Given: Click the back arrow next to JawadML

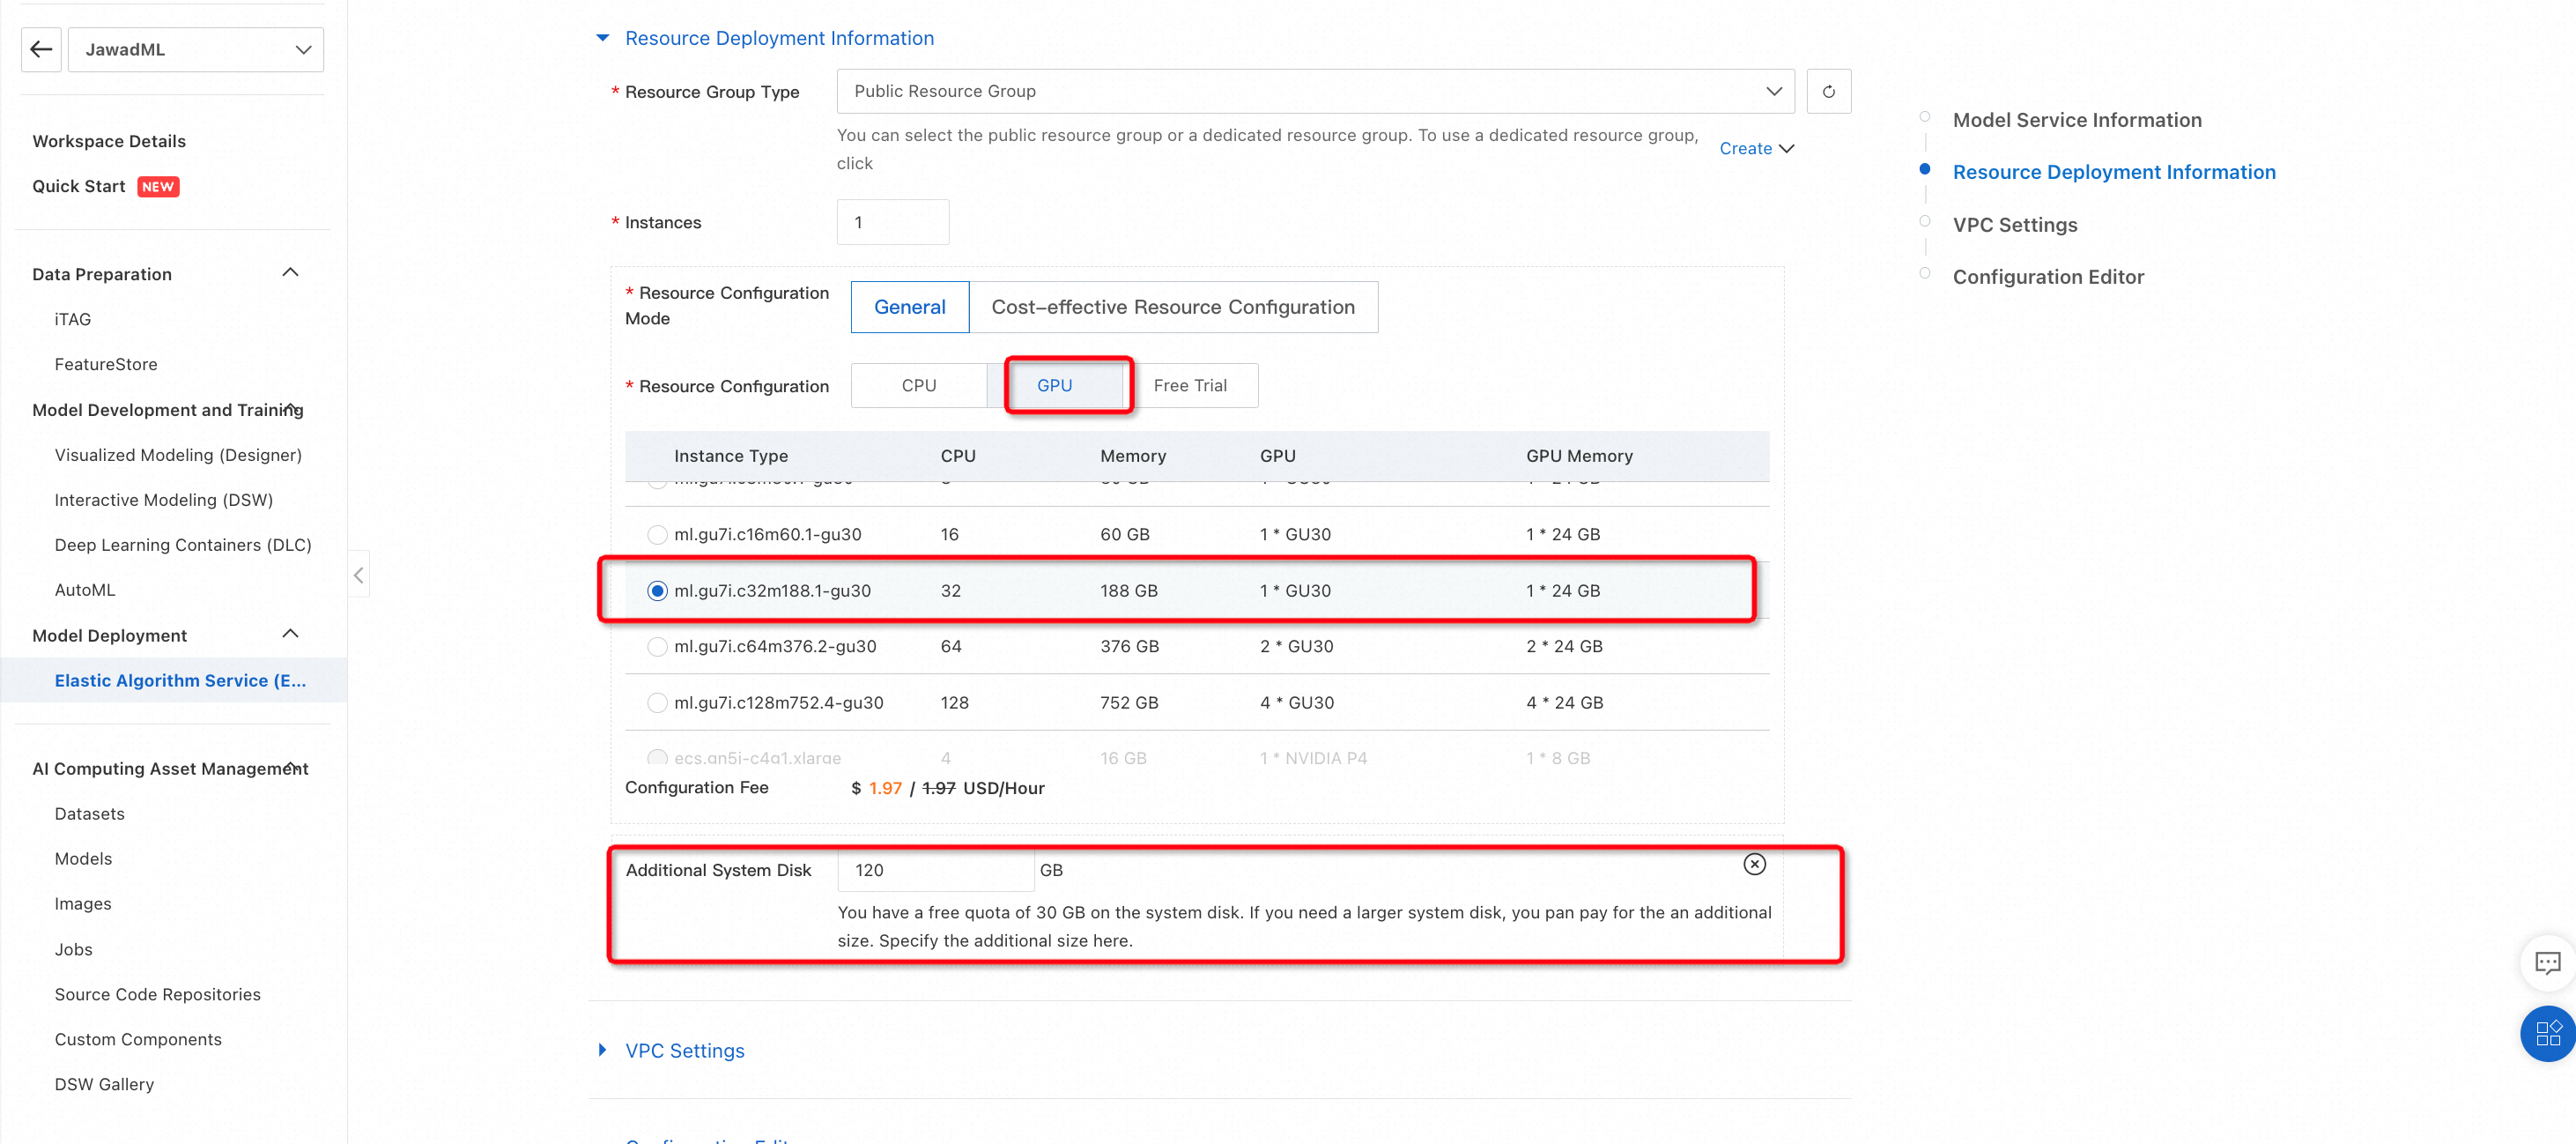Looking at the screenshot, I should 41,49.
